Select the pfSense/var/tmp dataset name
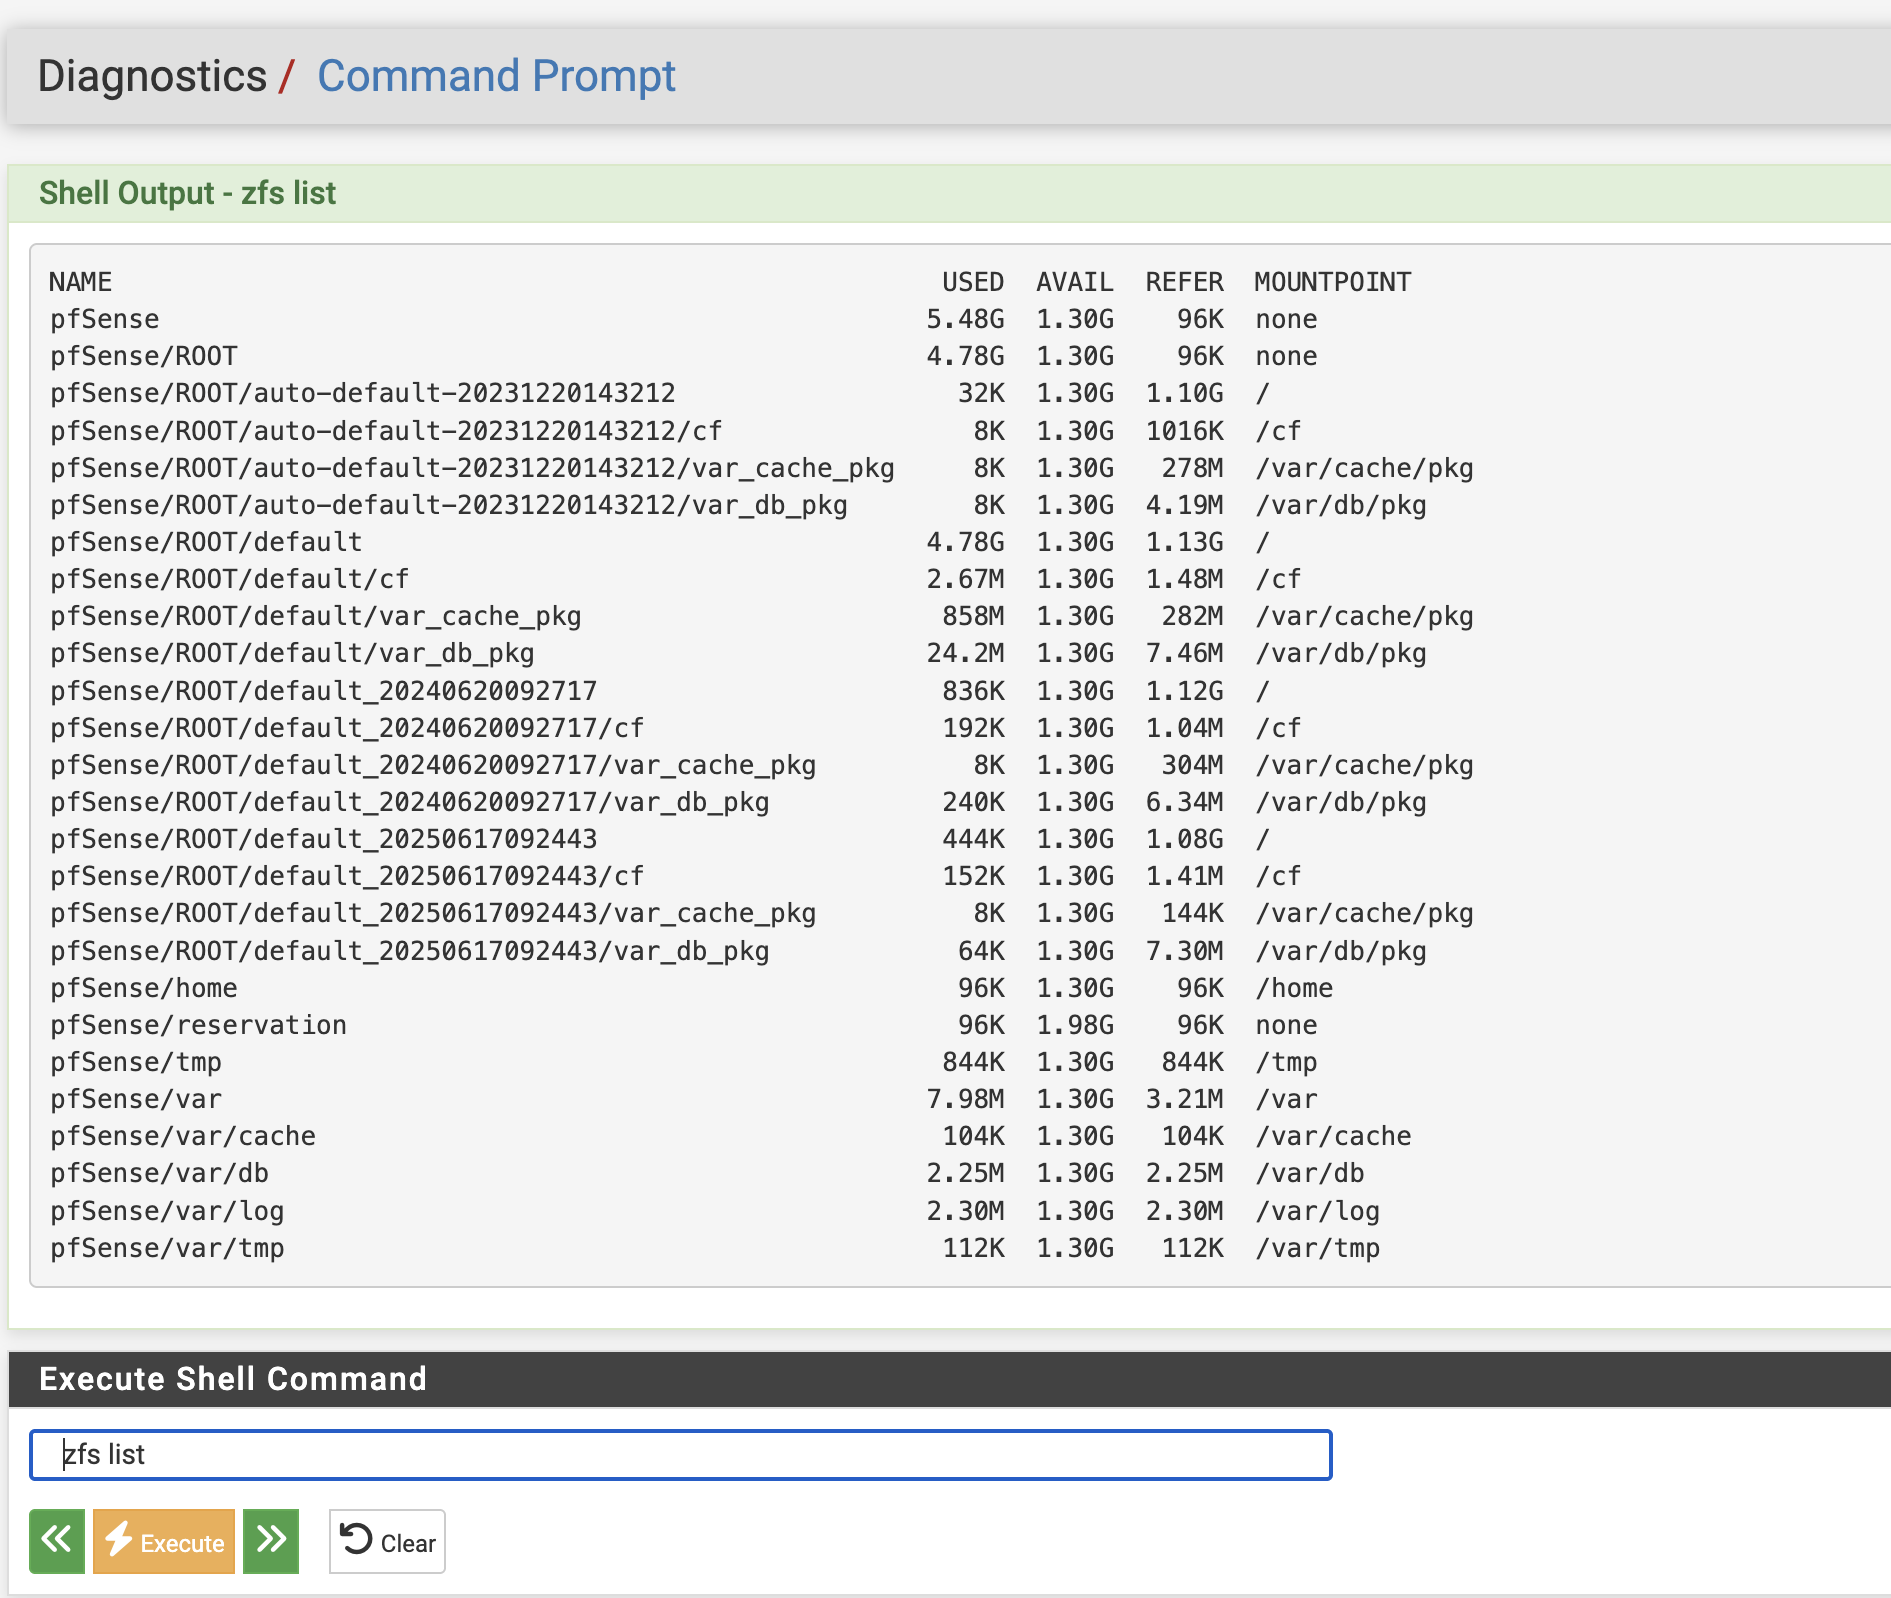 coord(167,1248)
